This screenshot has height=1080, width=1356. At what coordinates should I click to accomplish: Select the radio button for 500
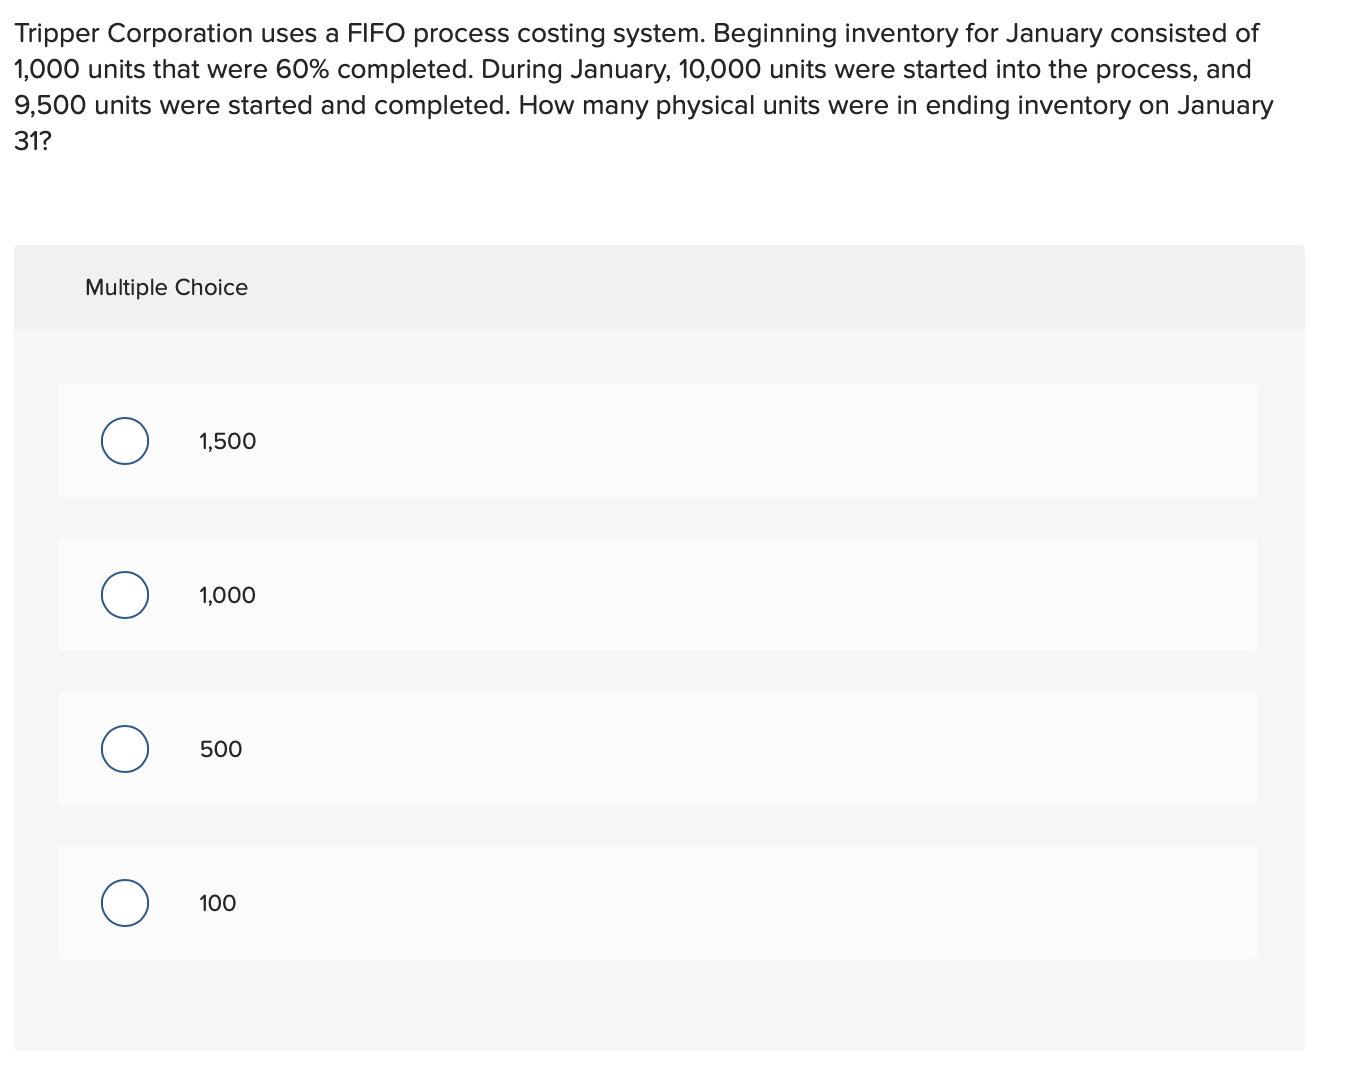pyautogui.click(x=124, y=748)
